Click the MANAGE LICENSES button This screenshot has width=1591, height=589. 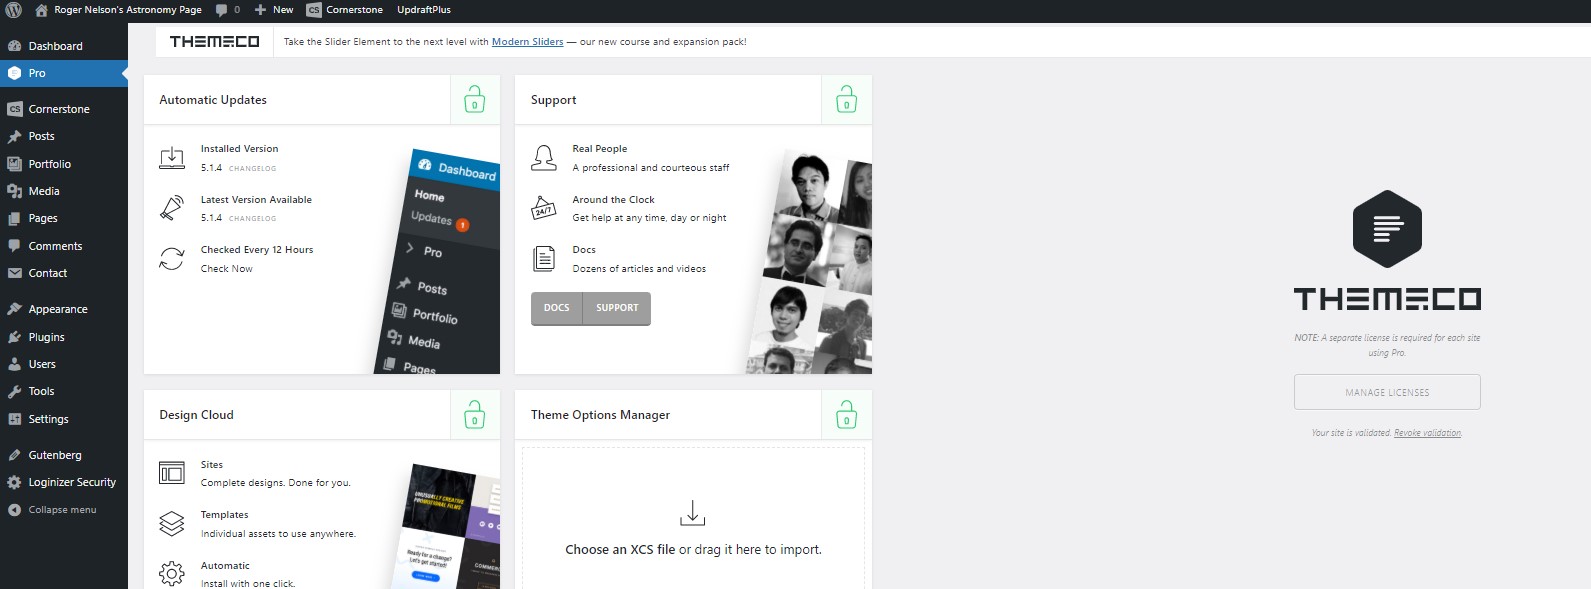[x=1387, y=392]
